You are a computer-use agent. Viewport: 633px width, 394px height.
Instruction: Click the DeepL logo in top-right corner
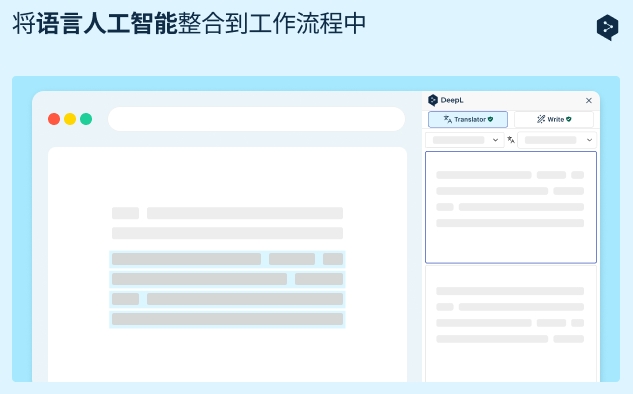click(x=607, y=27)
